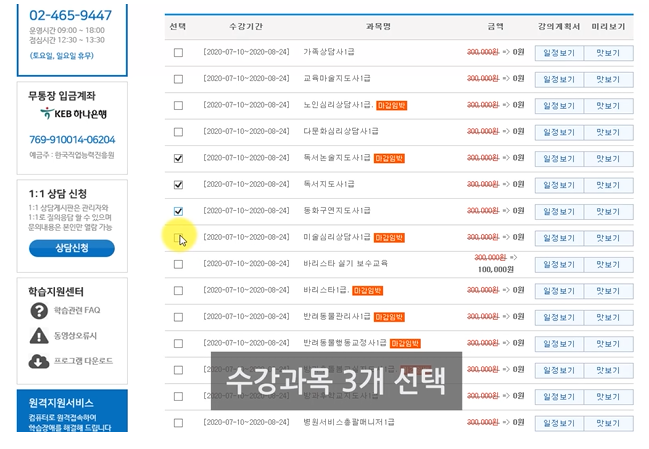Check the 미술심리상담사1급 checkbox

[178, 238]
